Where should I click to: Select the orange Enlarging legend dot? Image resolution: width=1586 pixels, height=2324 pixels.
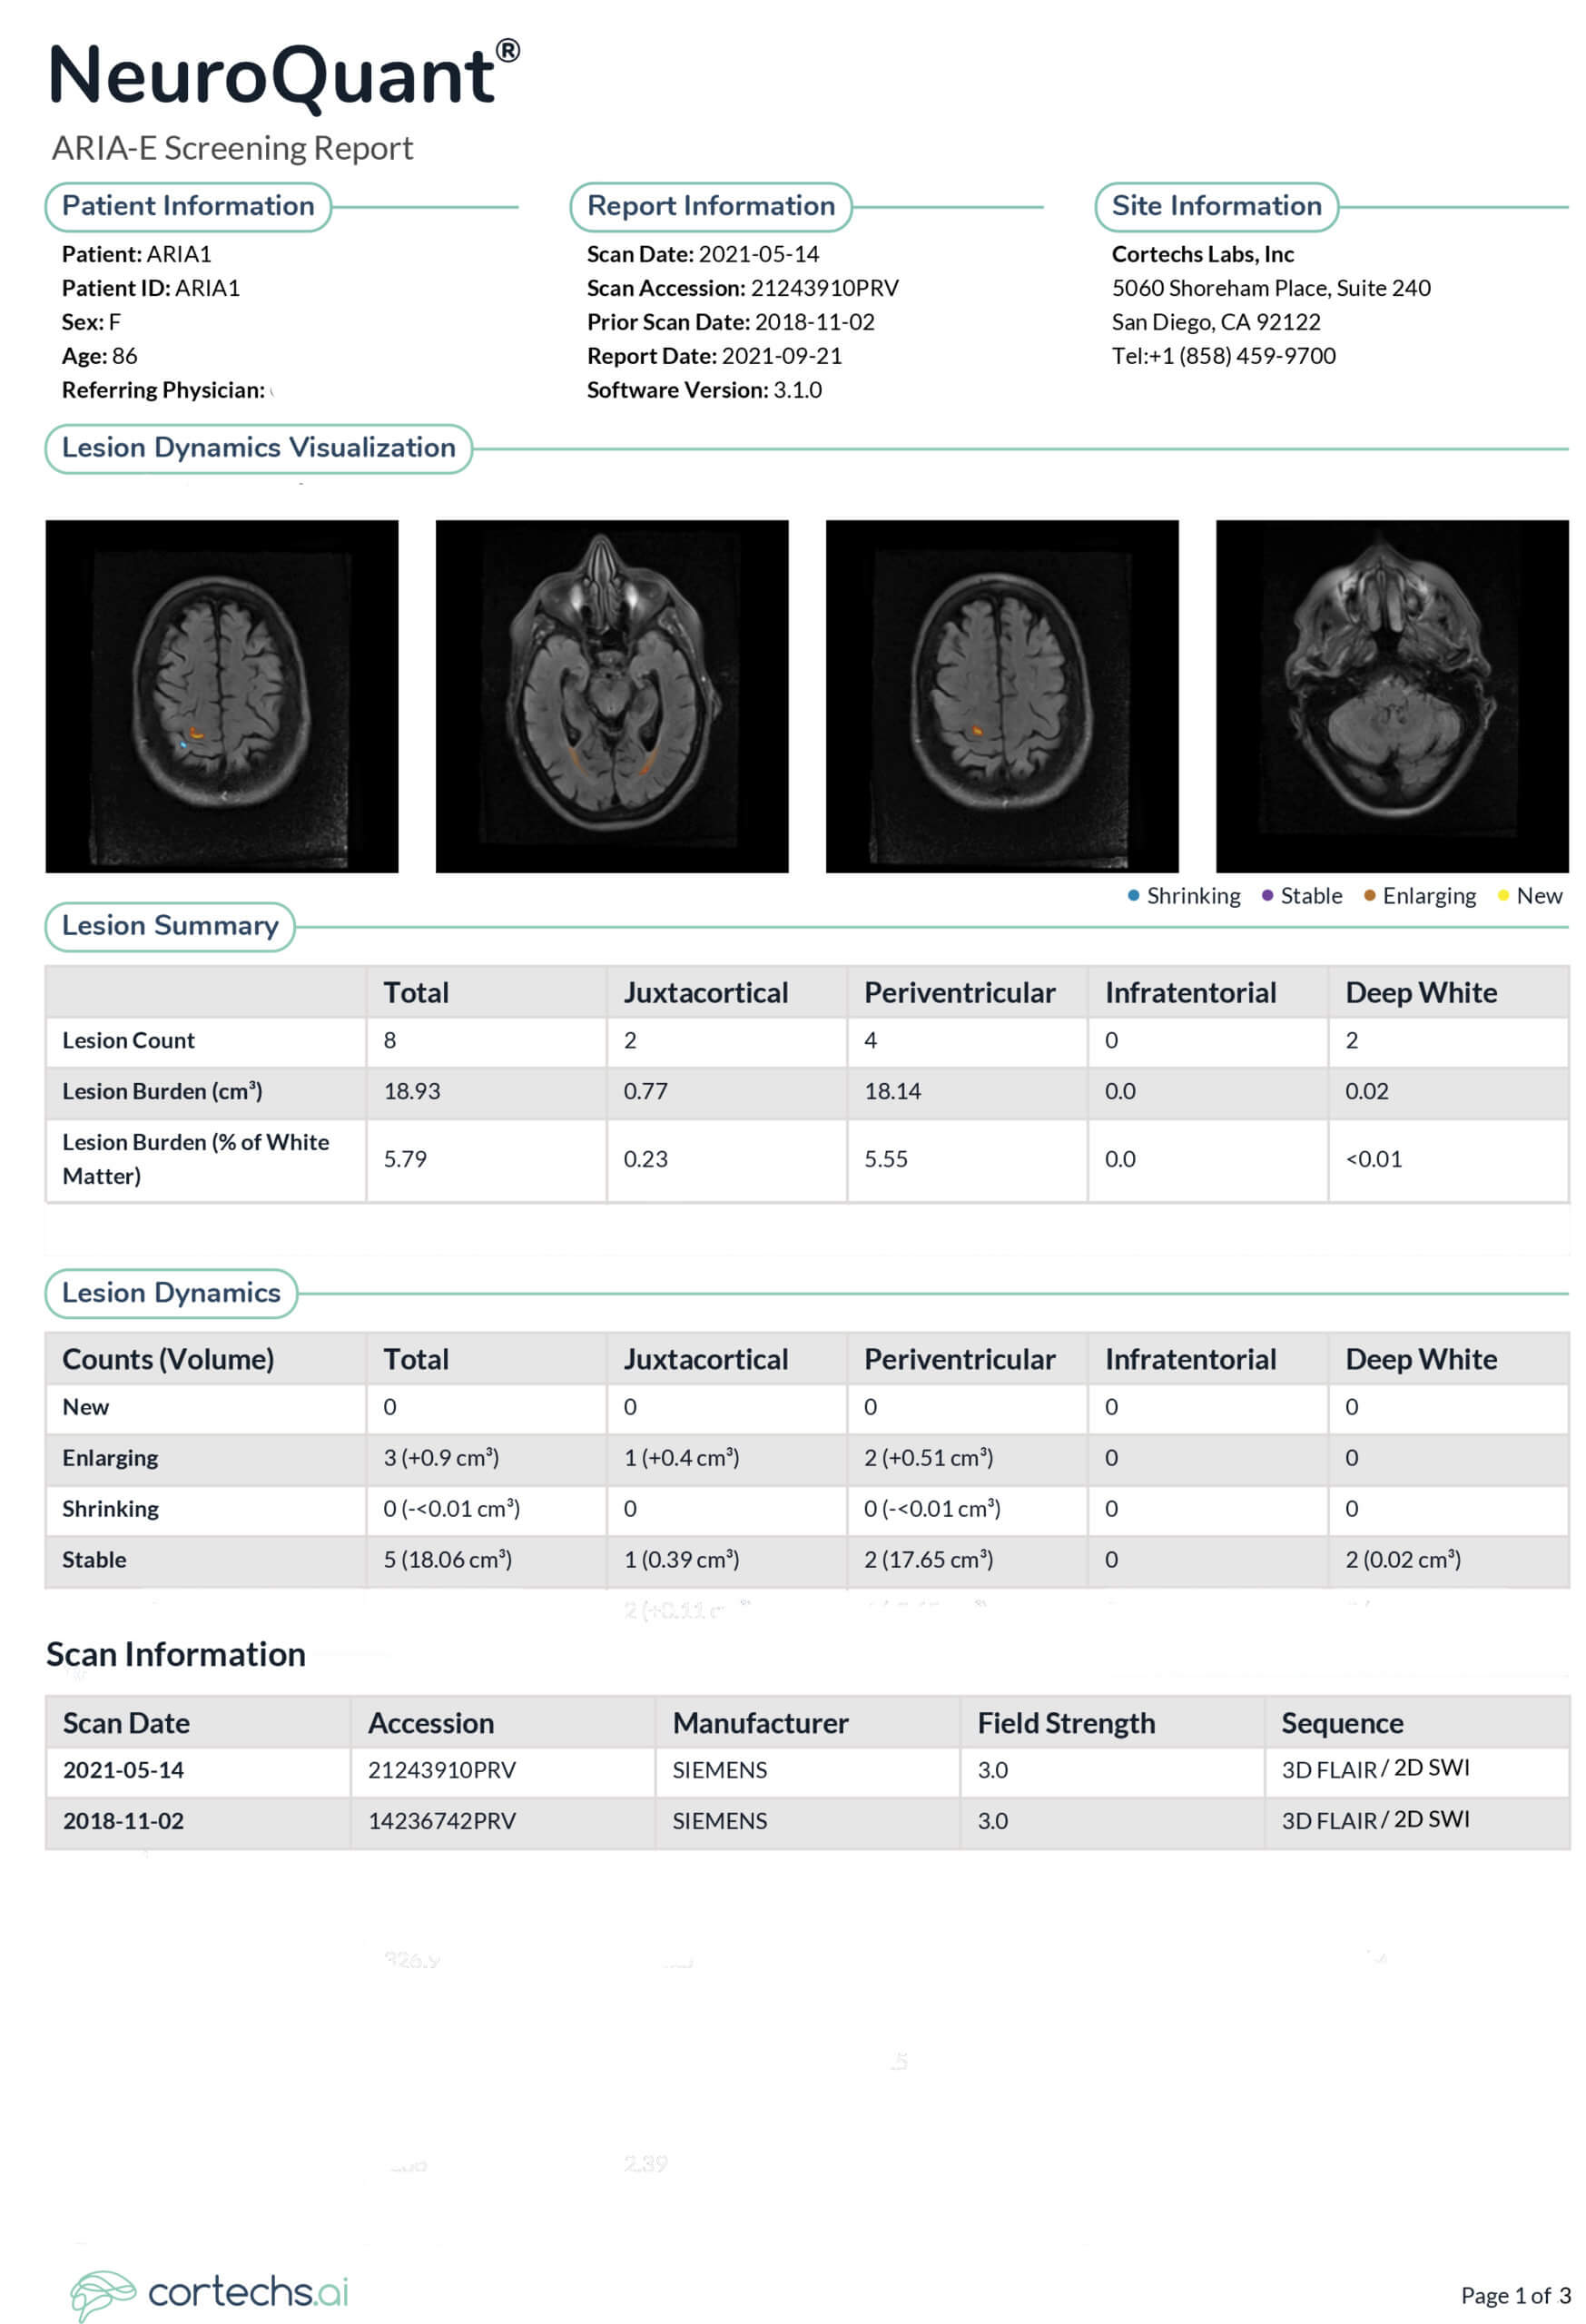1369,895
